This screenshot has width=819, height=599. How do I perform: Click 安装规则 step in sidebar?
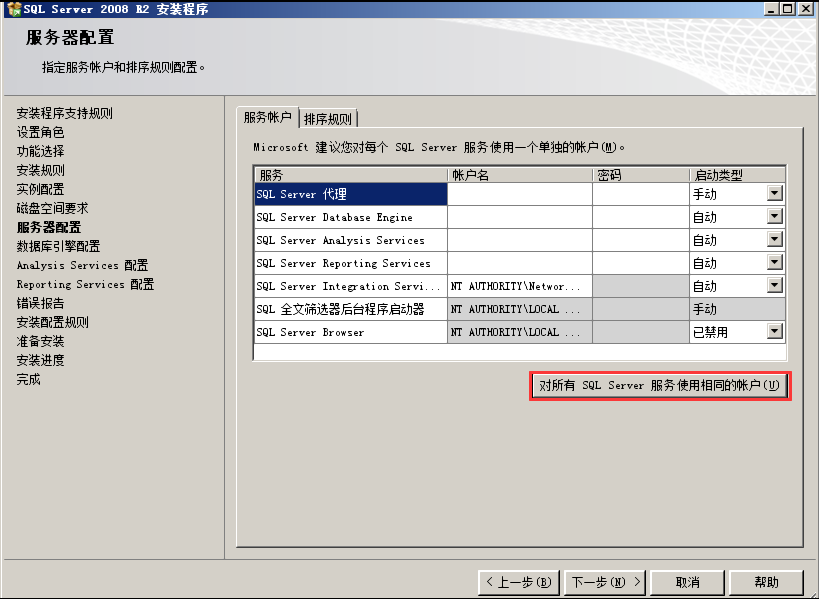[x=40, y=170]
